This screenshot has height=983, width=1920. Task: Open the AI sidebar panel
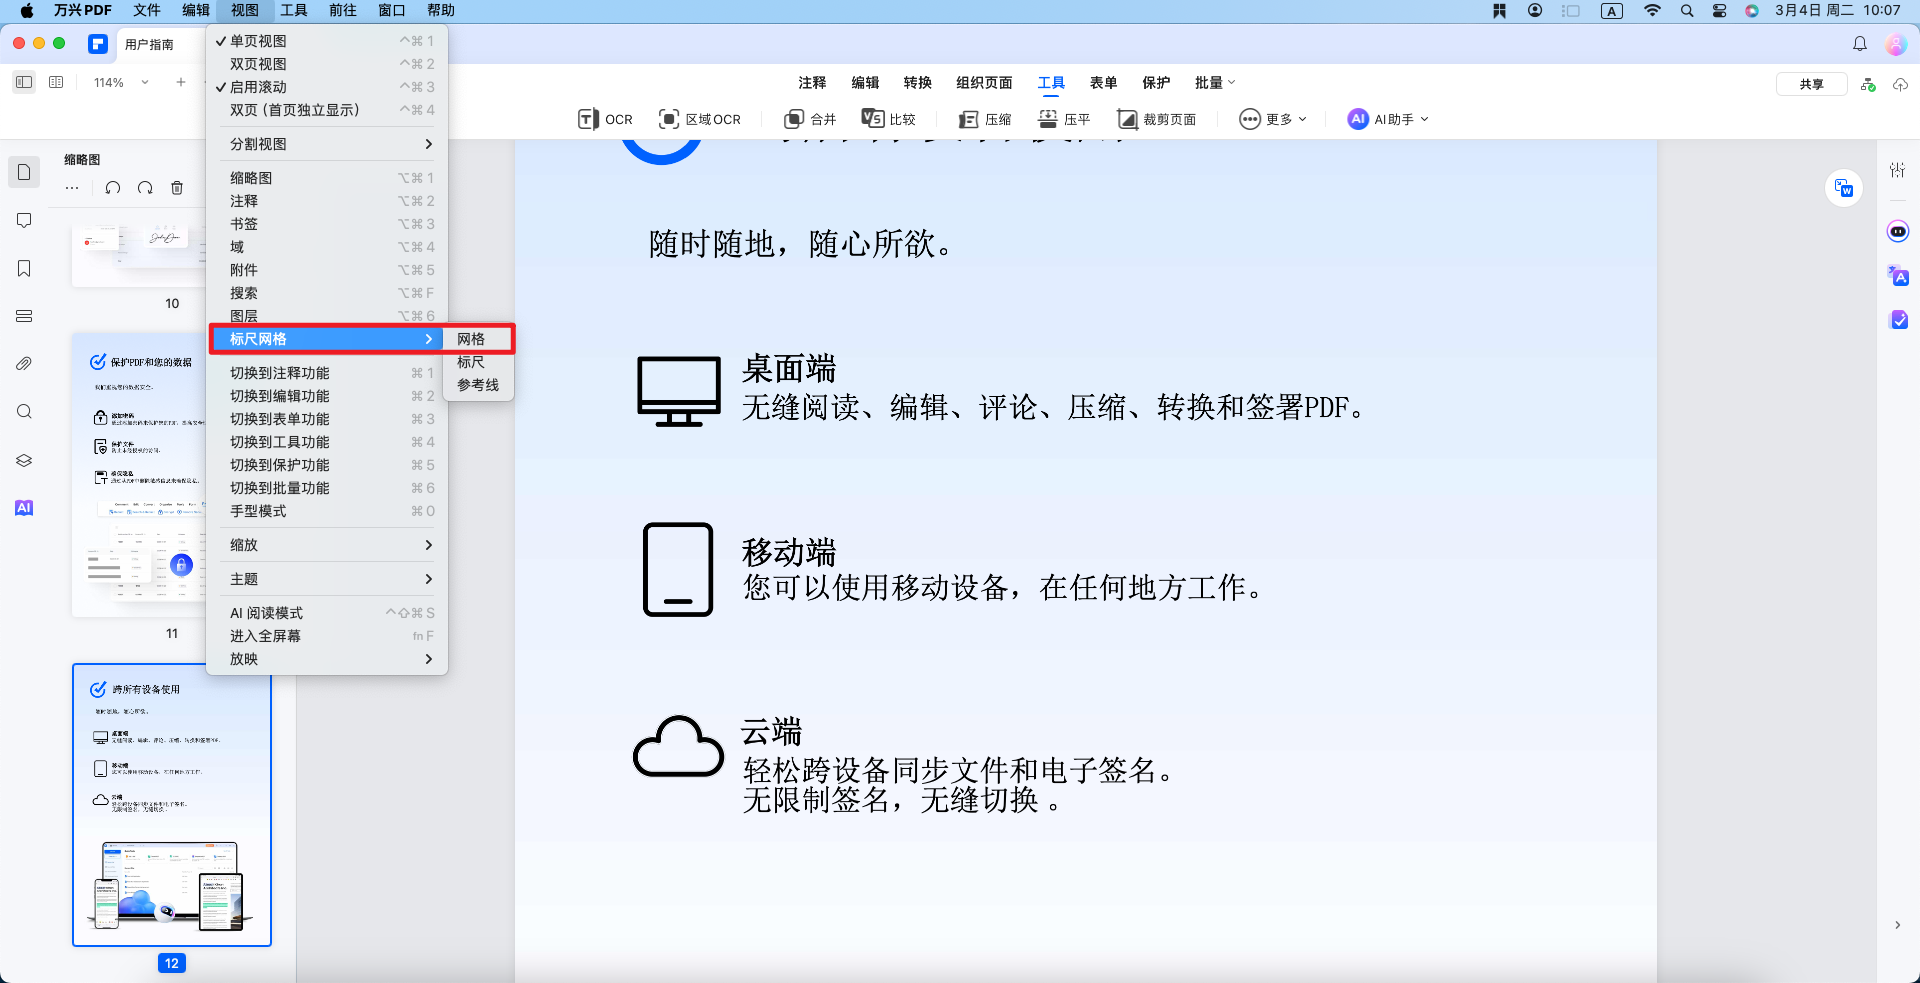24,507
